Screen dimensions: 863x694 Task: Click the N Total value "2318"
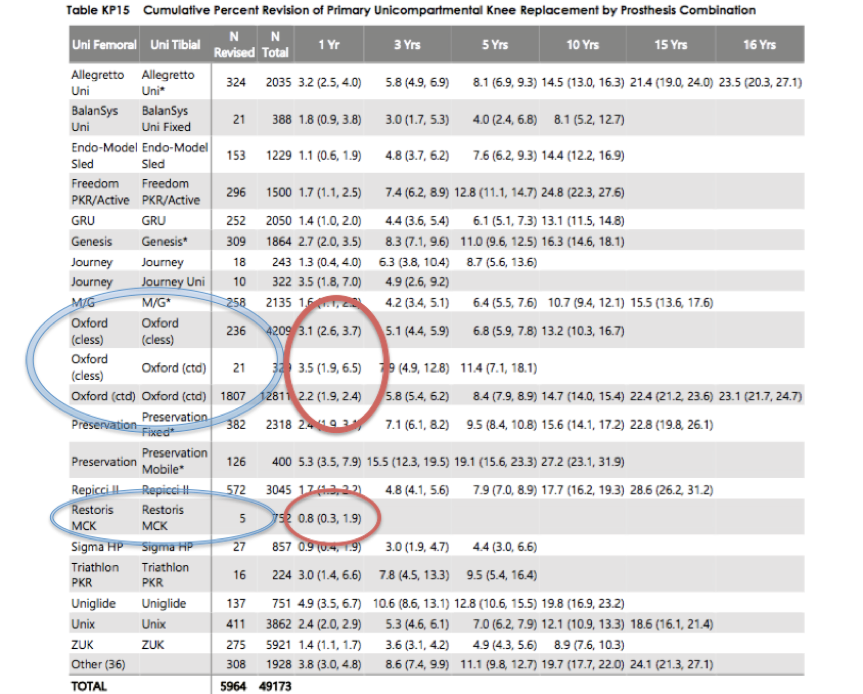(278, 425)
